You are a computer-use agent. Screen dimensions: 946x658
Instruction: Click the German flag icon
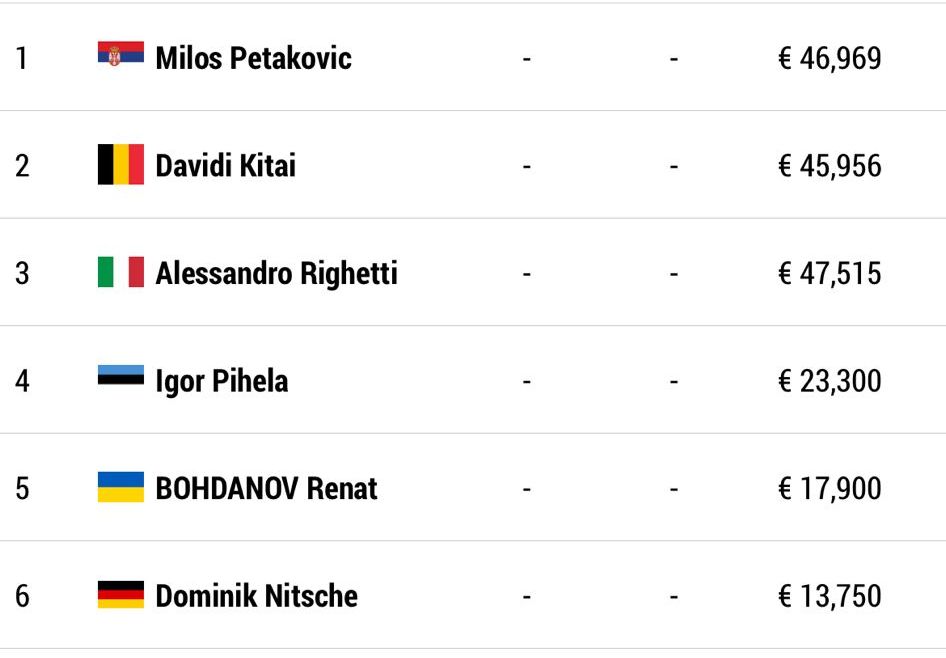[x=121, y=594]
